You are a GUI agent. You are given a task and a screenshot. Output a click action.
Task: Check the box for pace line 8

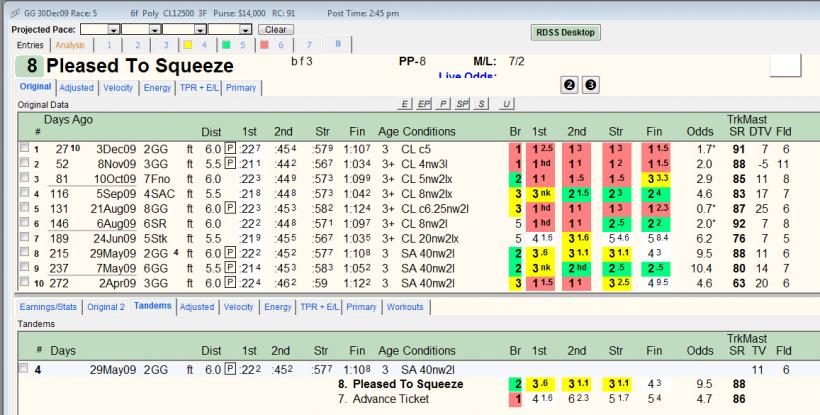point(24,252)
